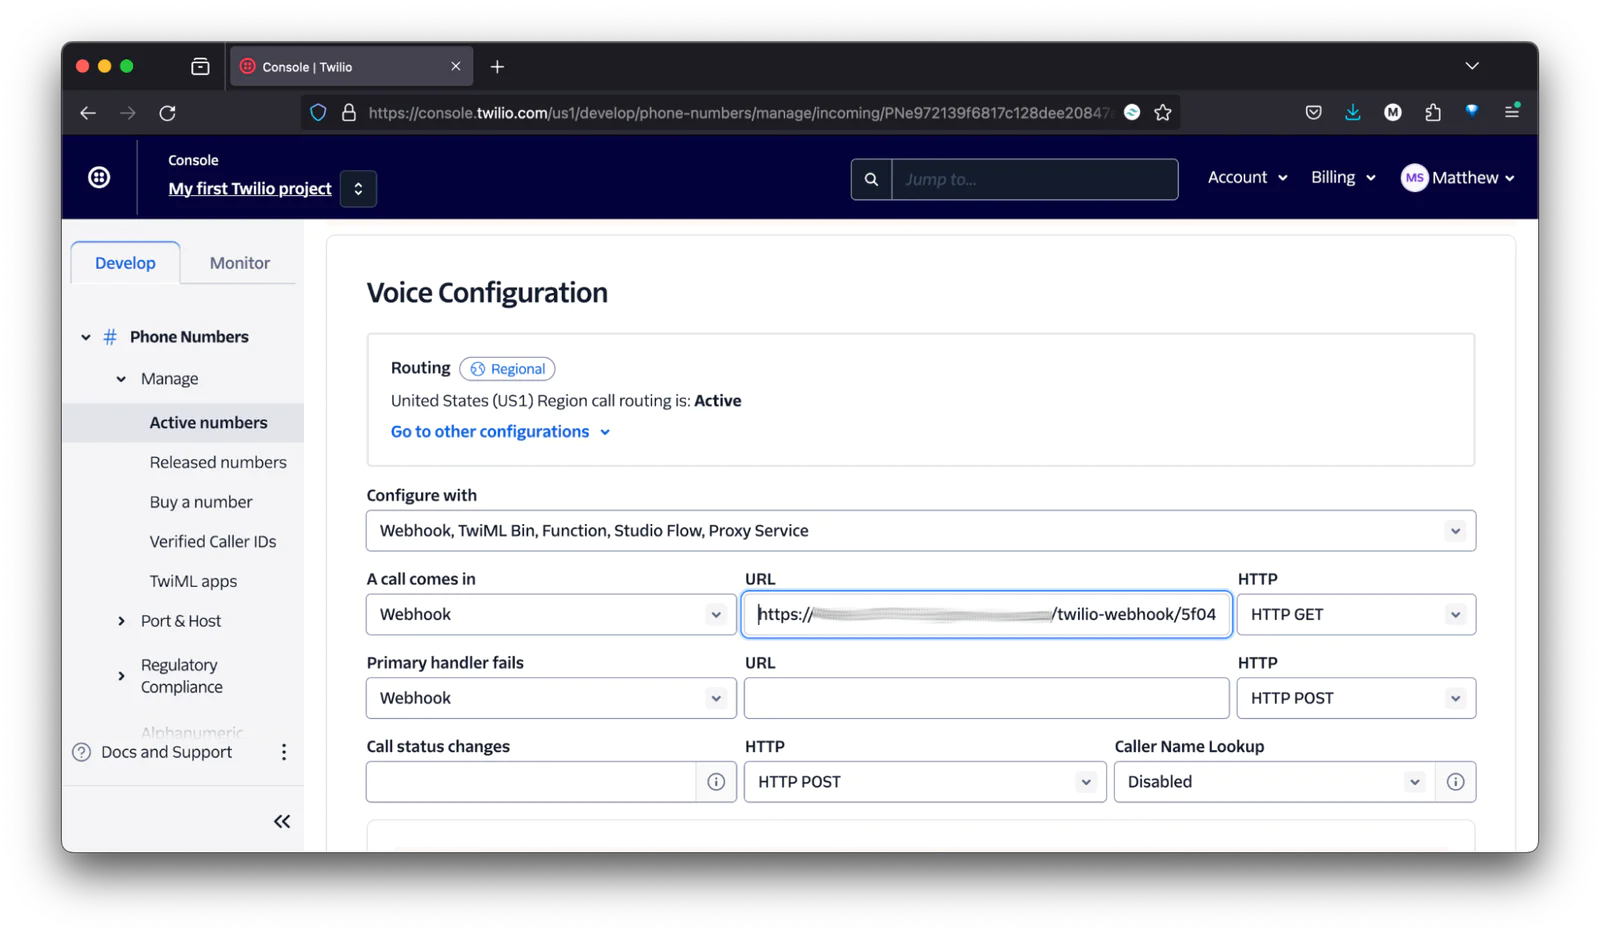Click the Regional routing badge

pos(508,369)
